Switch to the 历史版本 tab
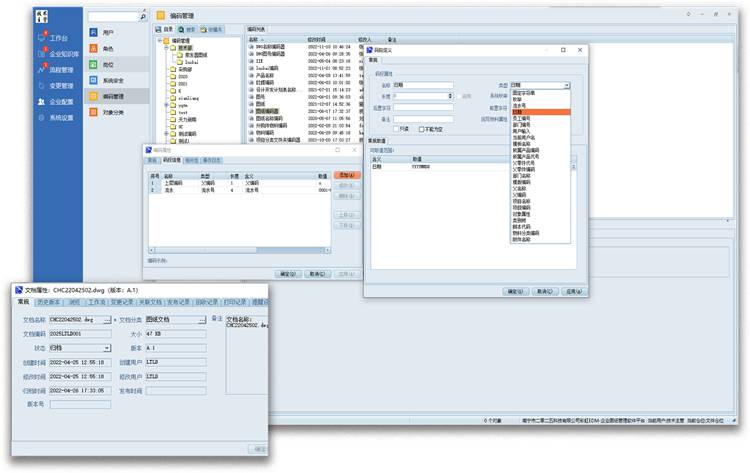Image resolution: width=750 pixels, height=473 pixels. 47,301
